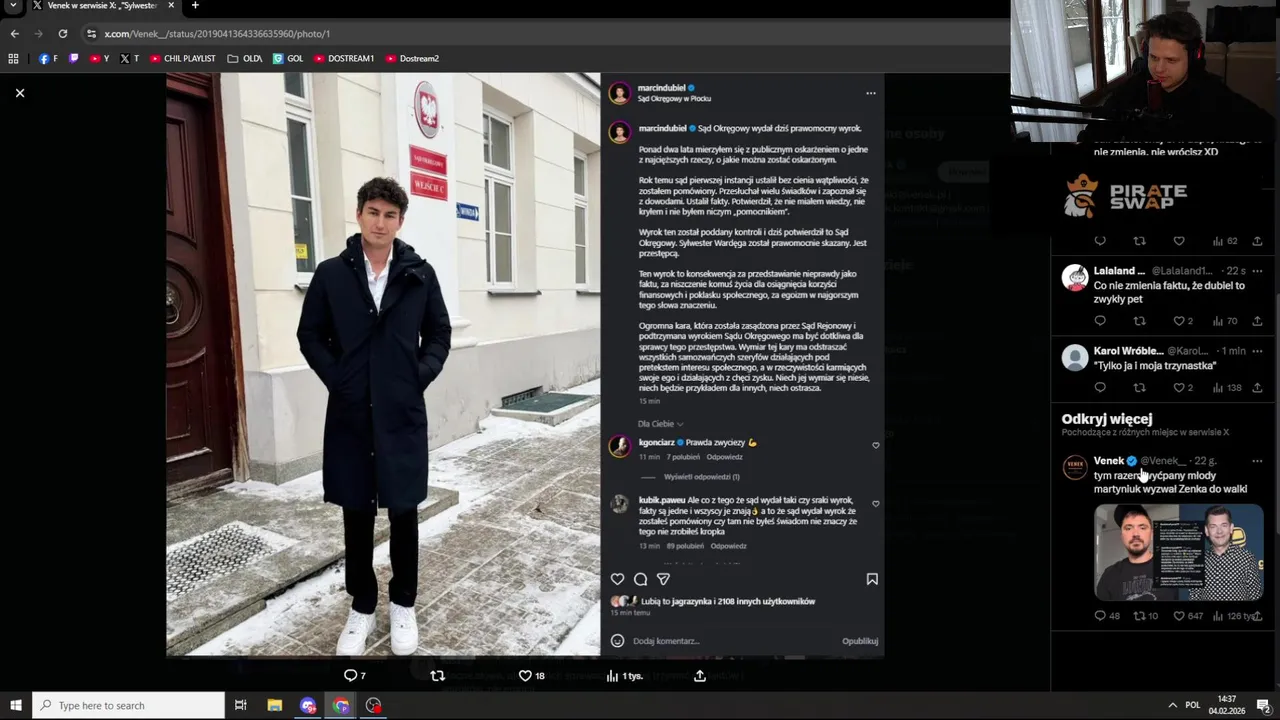This screenshot has width=1280, height=720.
Task: Open Karol Wróble's name link
Action: 1128,351
